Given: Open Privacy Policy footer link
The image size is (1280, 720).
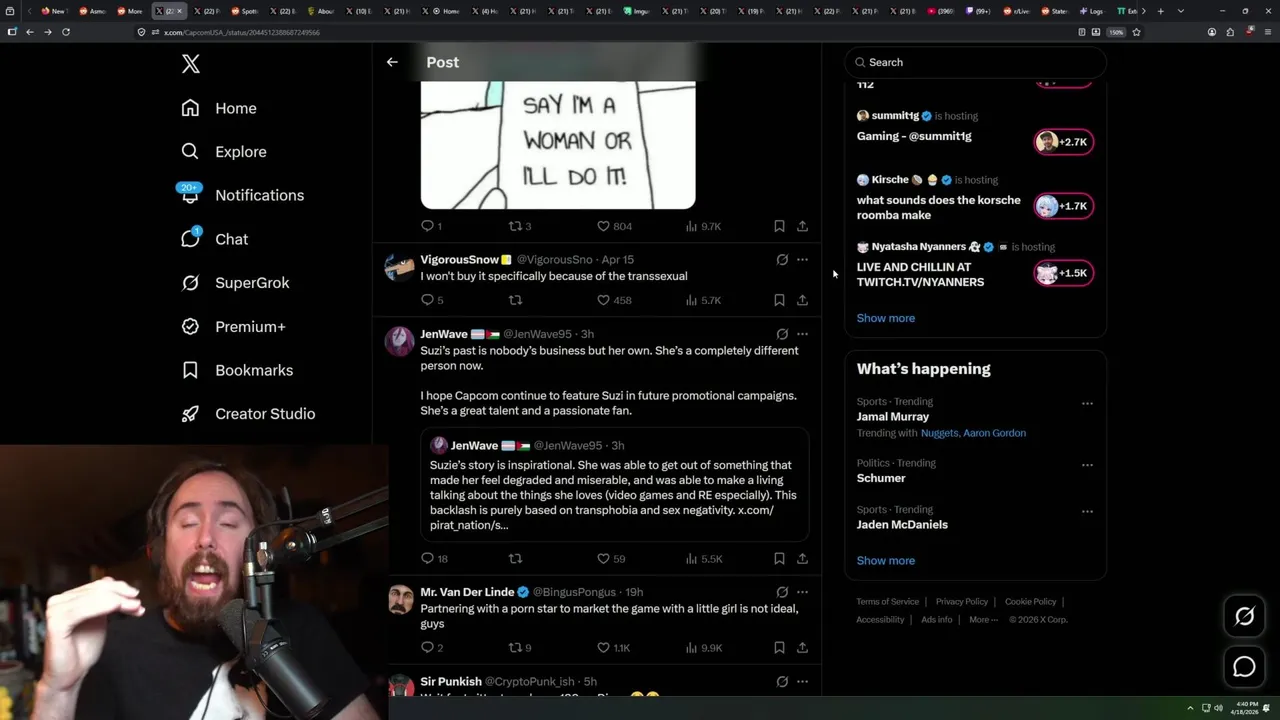Looking at the screenshot, I should [x=961, y=602].
